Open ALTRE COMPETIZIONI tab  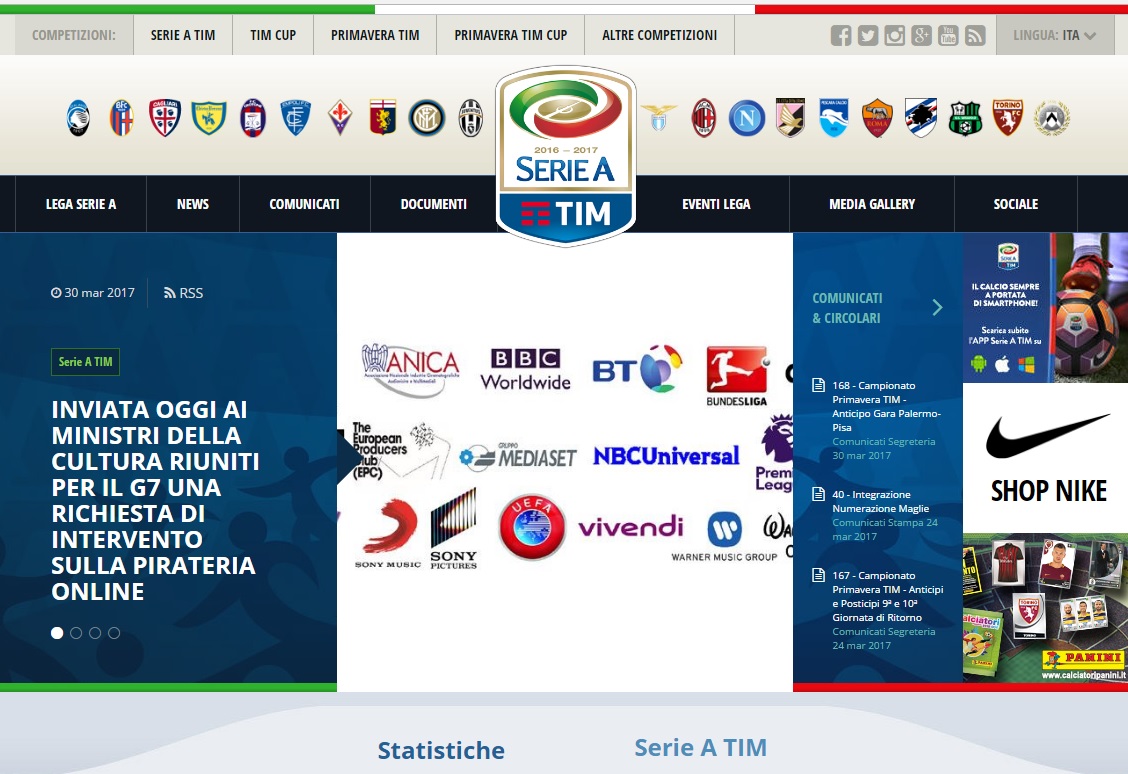659,35
